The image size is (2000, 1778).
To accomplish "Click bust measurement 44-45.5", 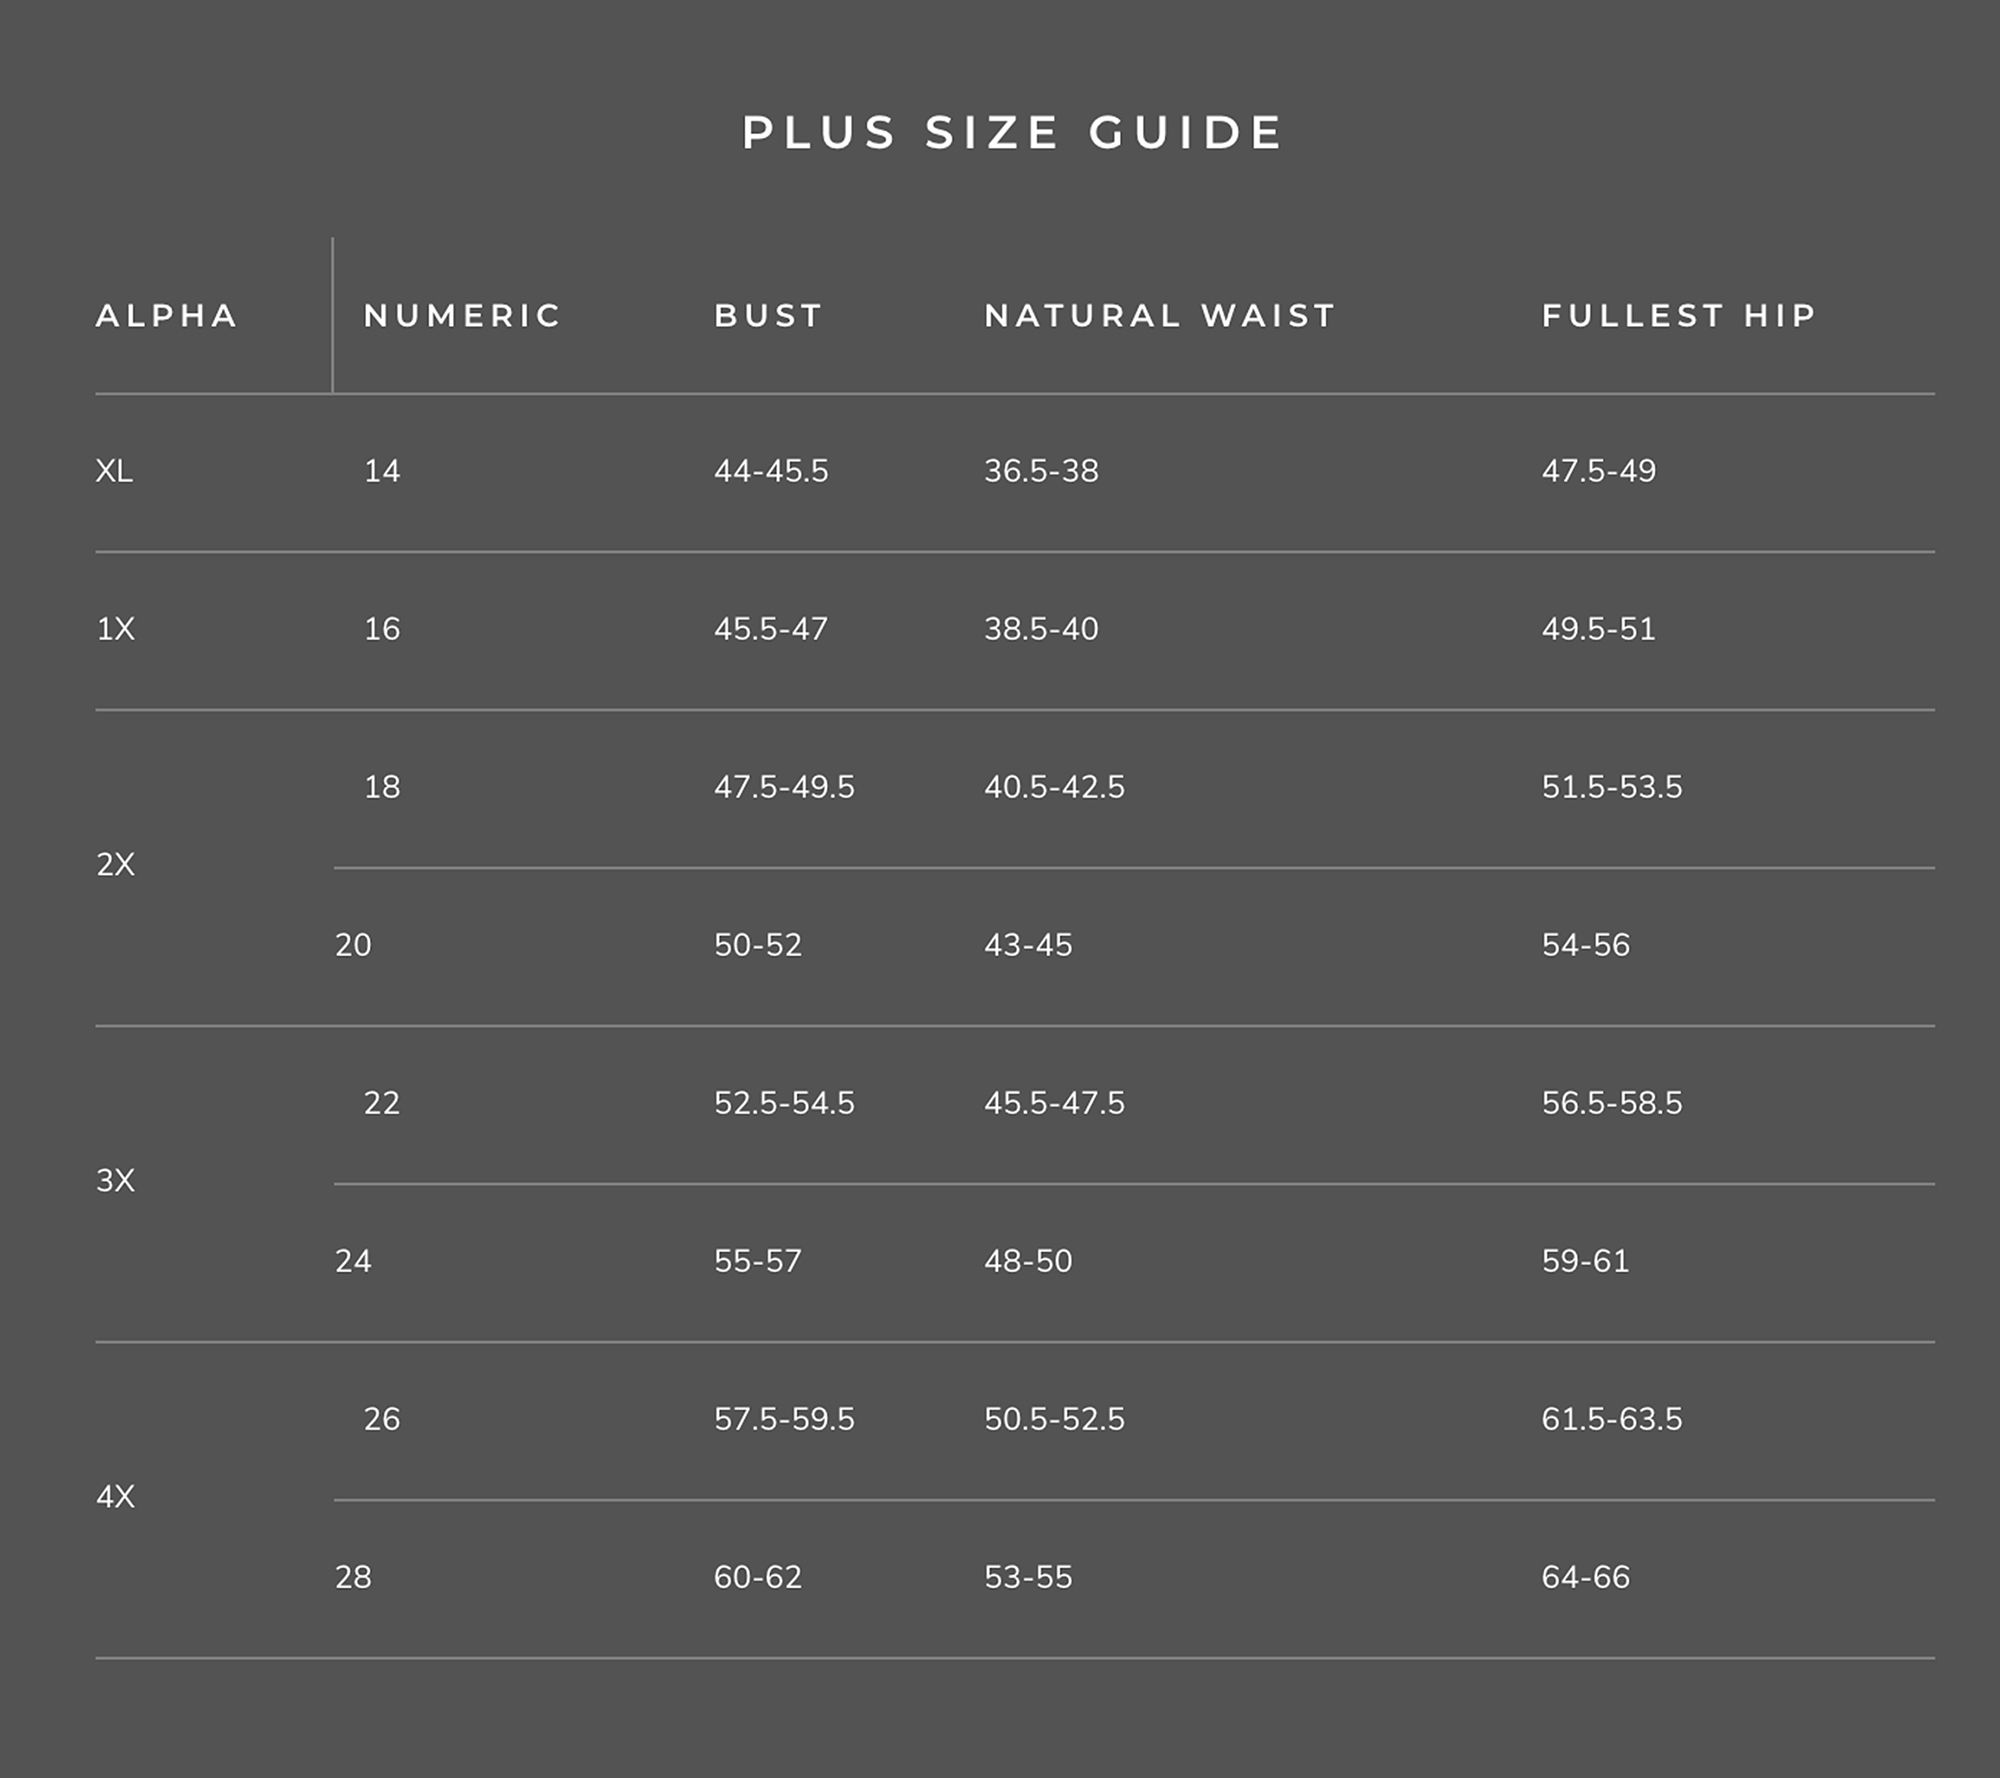I will coord(771,471).
